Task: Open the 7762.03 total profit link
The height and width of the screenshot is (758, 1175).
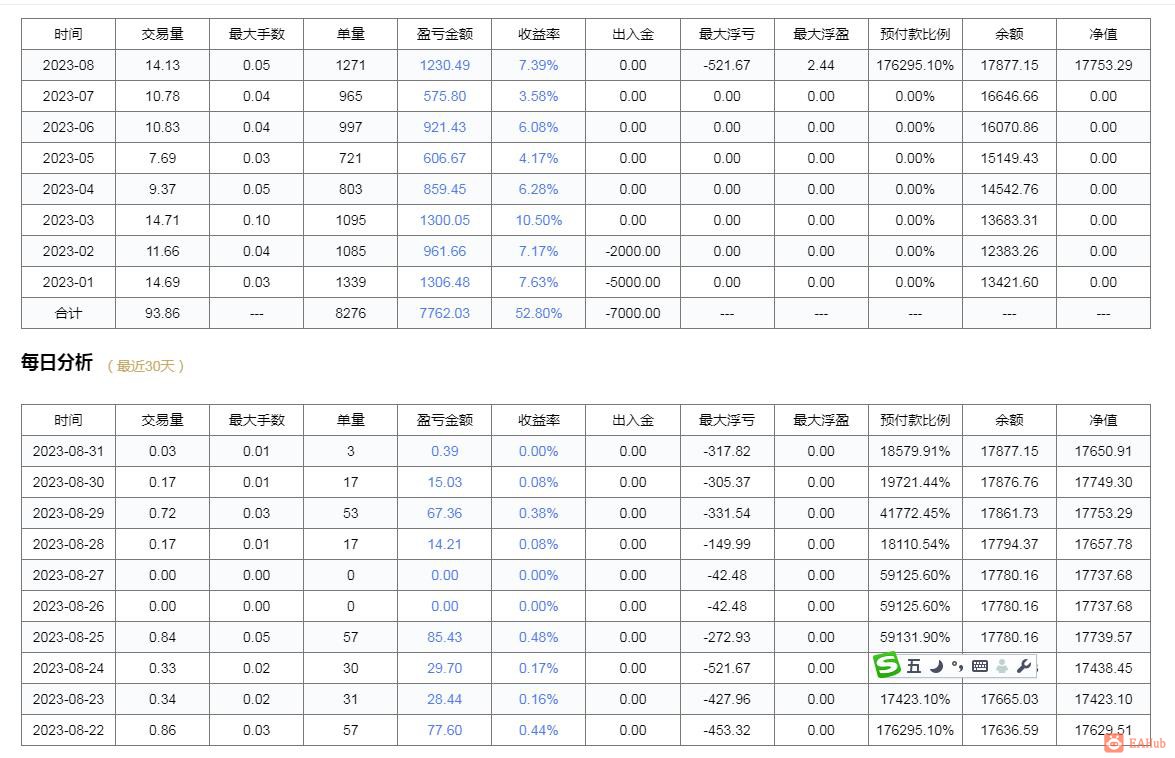Action: point(444,313)
